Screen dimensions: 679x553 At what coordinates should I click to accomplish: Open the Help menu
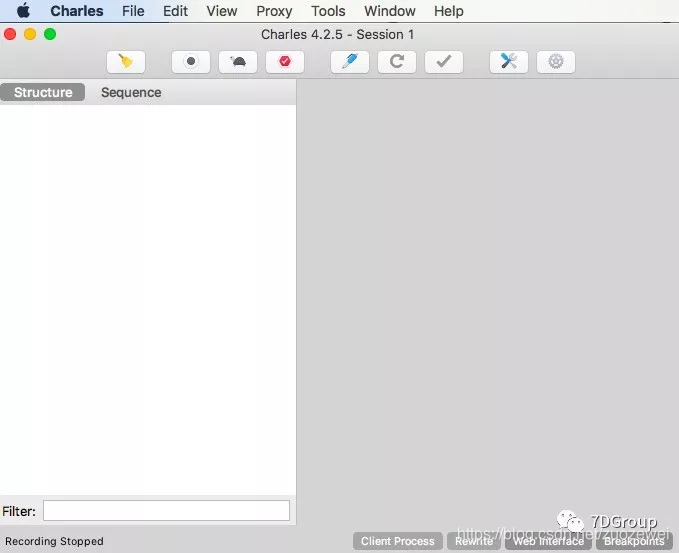[x=449, y=11]
